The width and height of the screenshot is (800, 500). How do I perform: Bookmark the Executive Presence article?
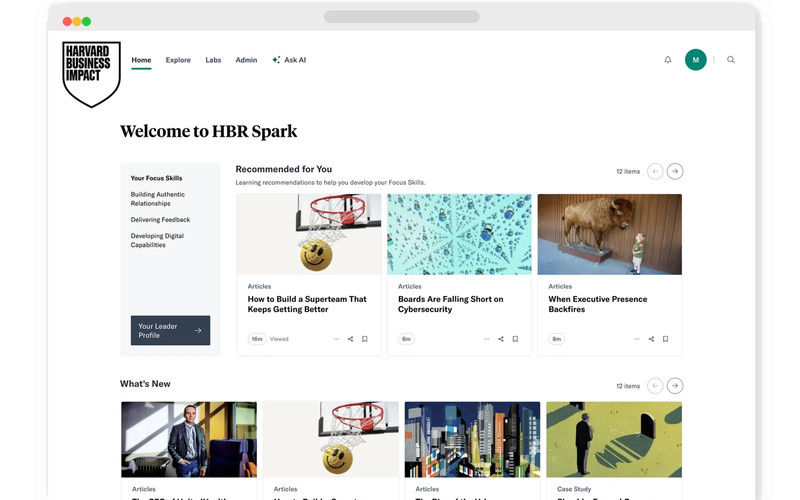(665, 339)
